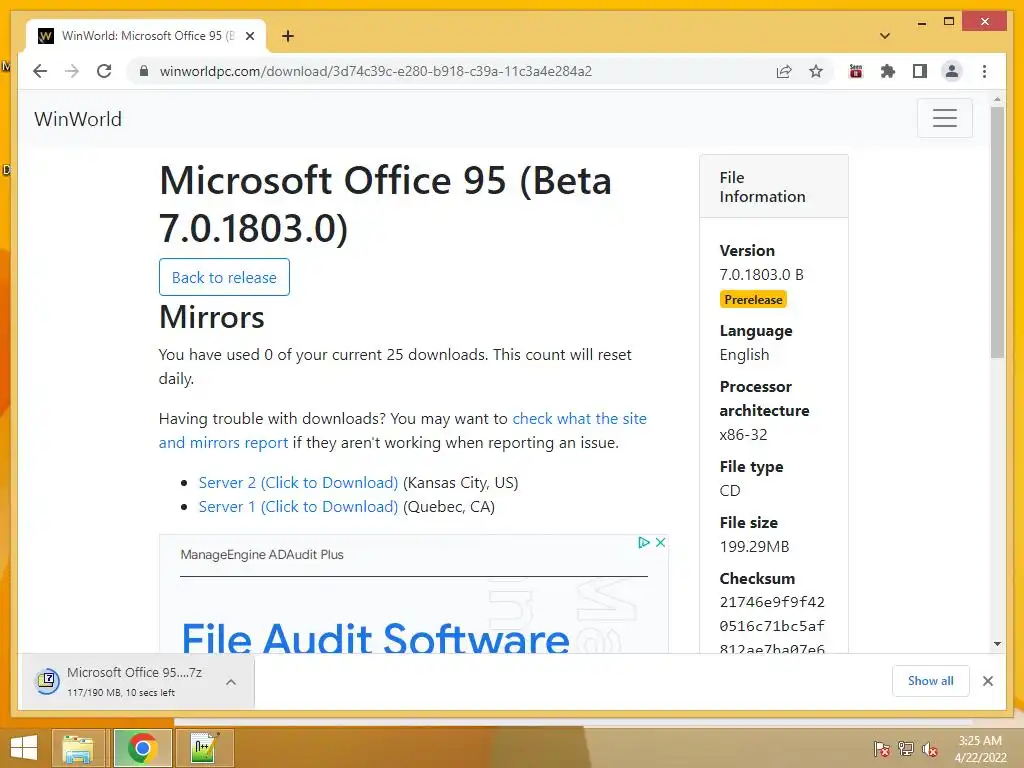Image resolution: width=1024 pixels, height=768 pixels.
Task: Open the check what the site and mirrors report link
Action: coord(402,430)
